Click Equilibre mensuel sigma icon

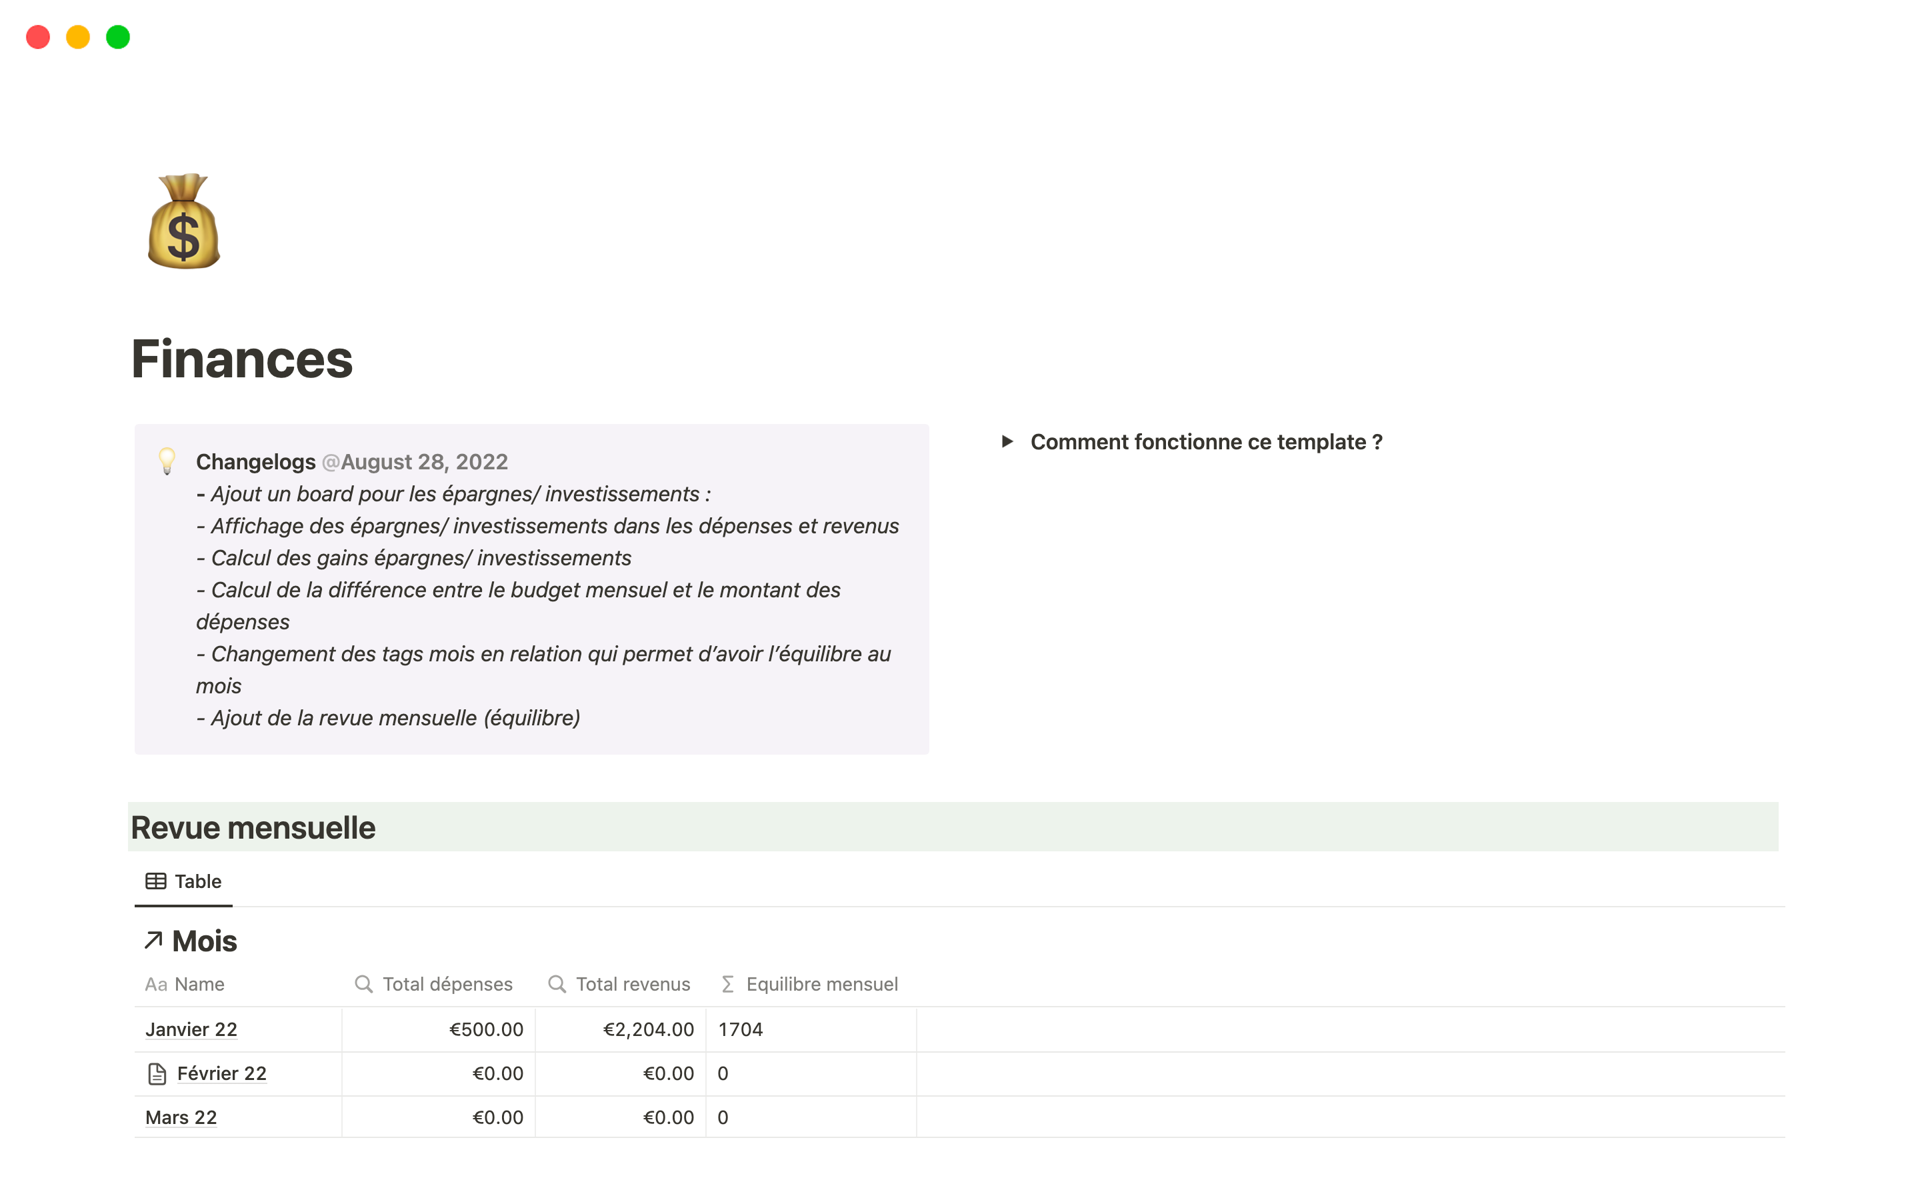(728, 984)
